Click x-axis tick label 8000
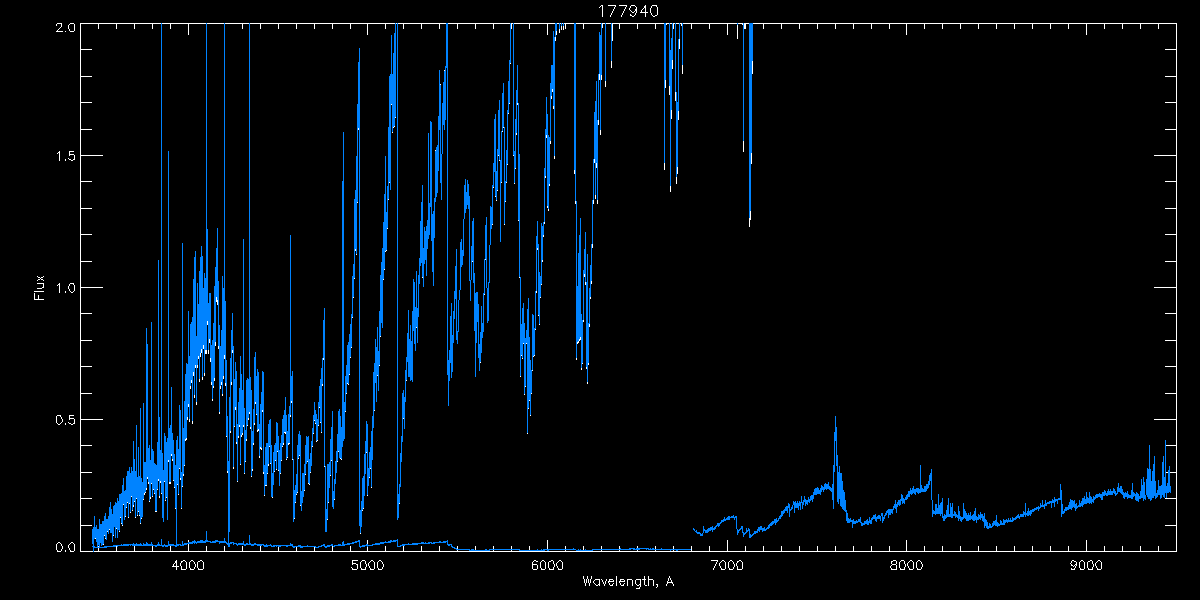 906,565
